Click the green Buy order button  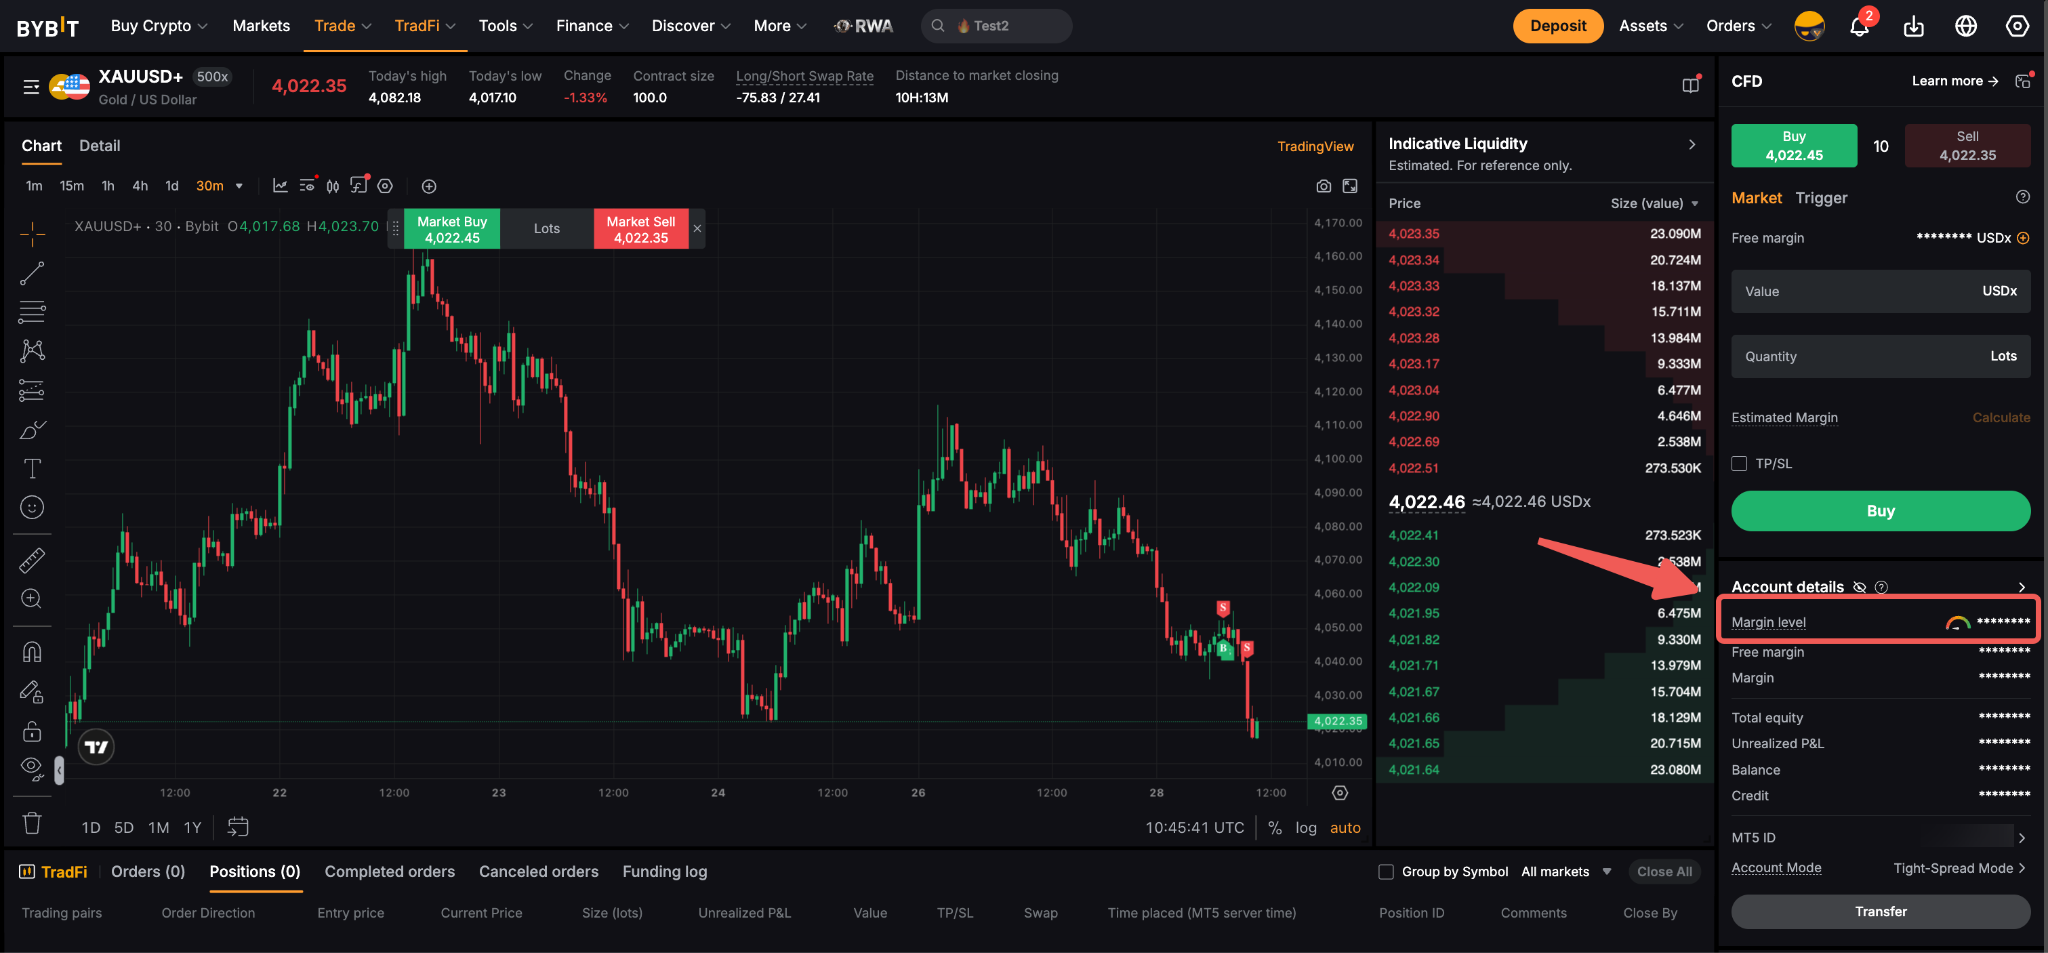click(x=1880, y=511)
